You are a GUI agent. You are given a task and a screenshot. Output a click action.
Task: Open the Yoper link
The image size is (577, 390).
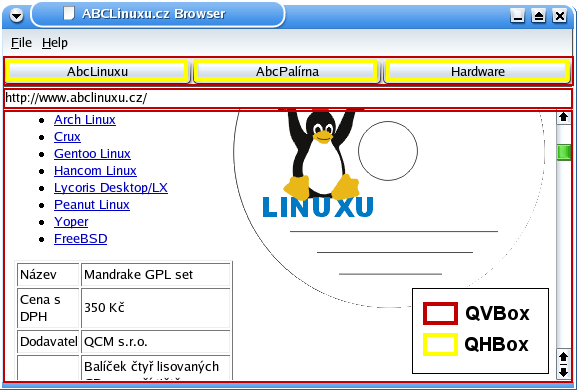tap(71, 222)
